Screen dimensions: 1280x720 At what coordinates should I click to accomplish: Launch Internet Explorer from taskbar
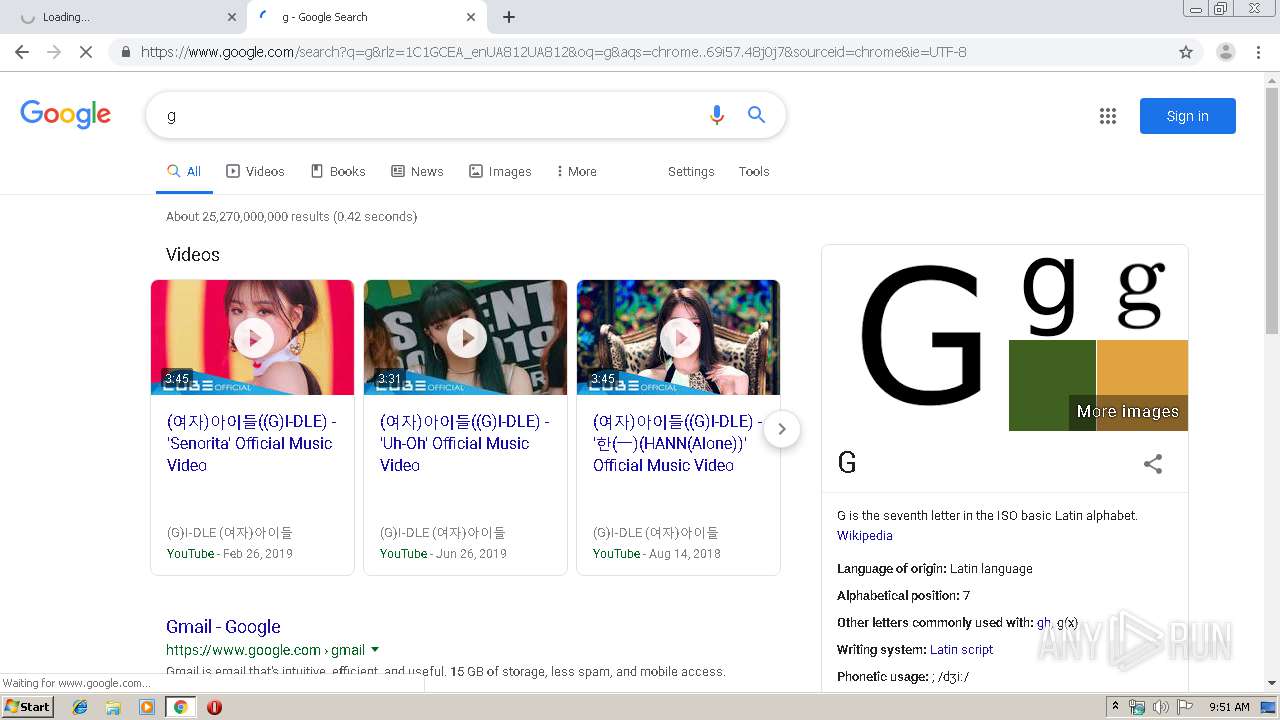click(80, 707)
